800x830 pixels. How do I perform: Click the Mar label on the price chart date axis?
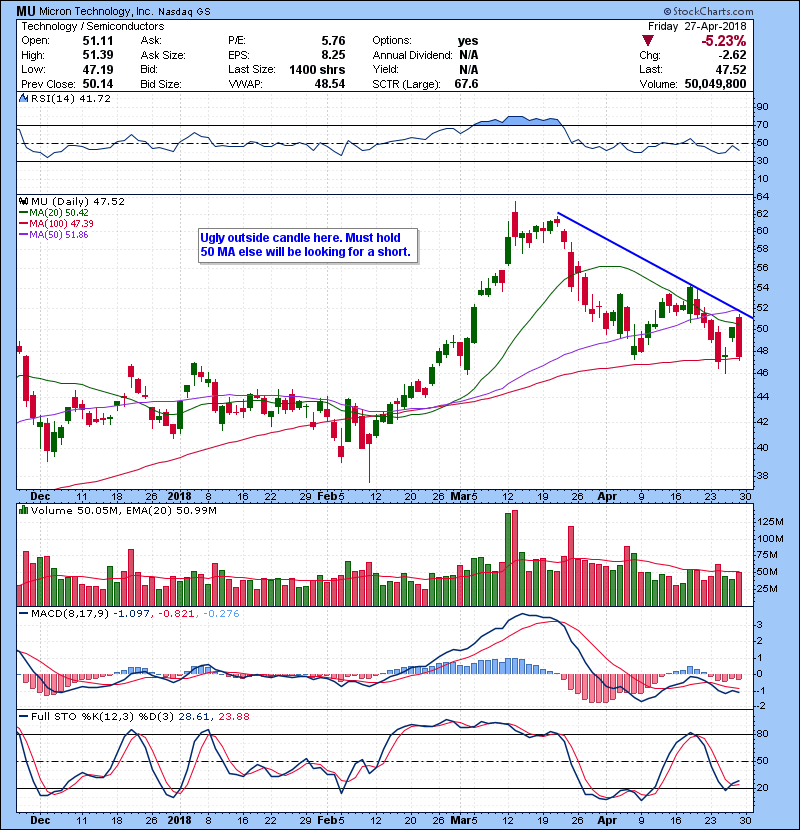pyautogui.click(x=461, y=496)
